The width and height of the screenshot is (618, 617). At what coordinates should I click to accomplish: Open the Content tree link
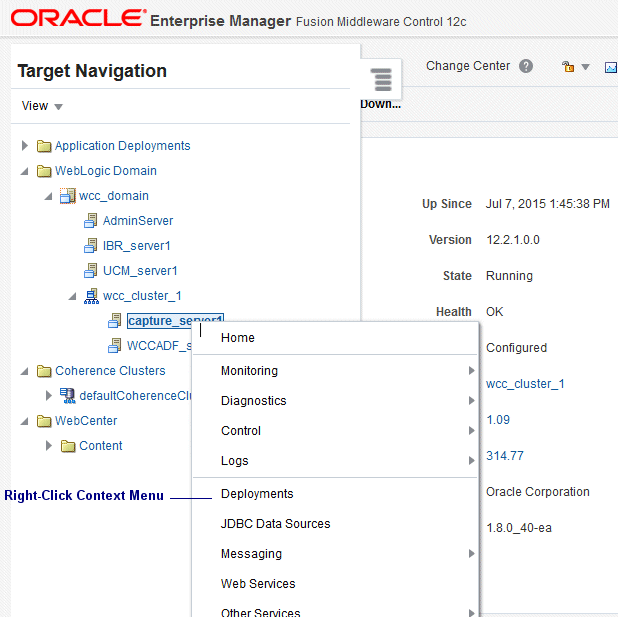point(101,446)
